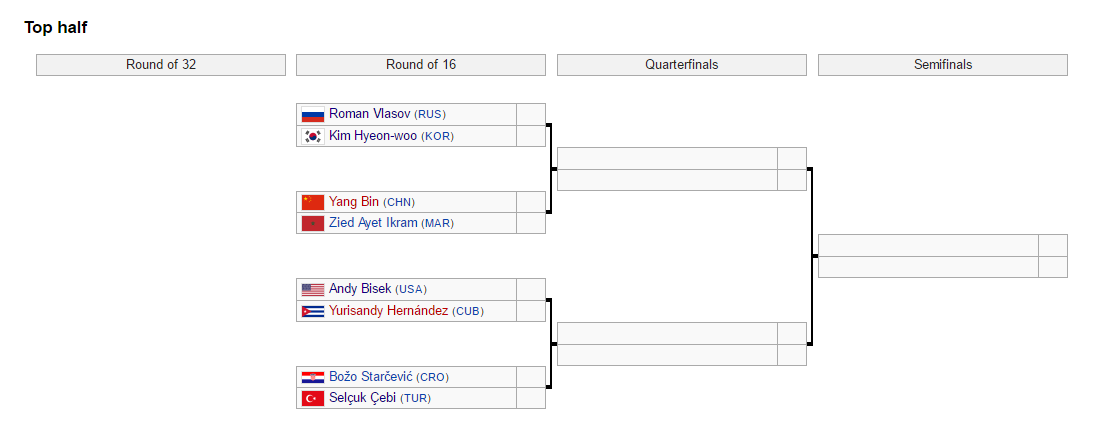Click the Moroccan flag icon
The width and height of the screenshot is (1101, 437).
[313, 224]
